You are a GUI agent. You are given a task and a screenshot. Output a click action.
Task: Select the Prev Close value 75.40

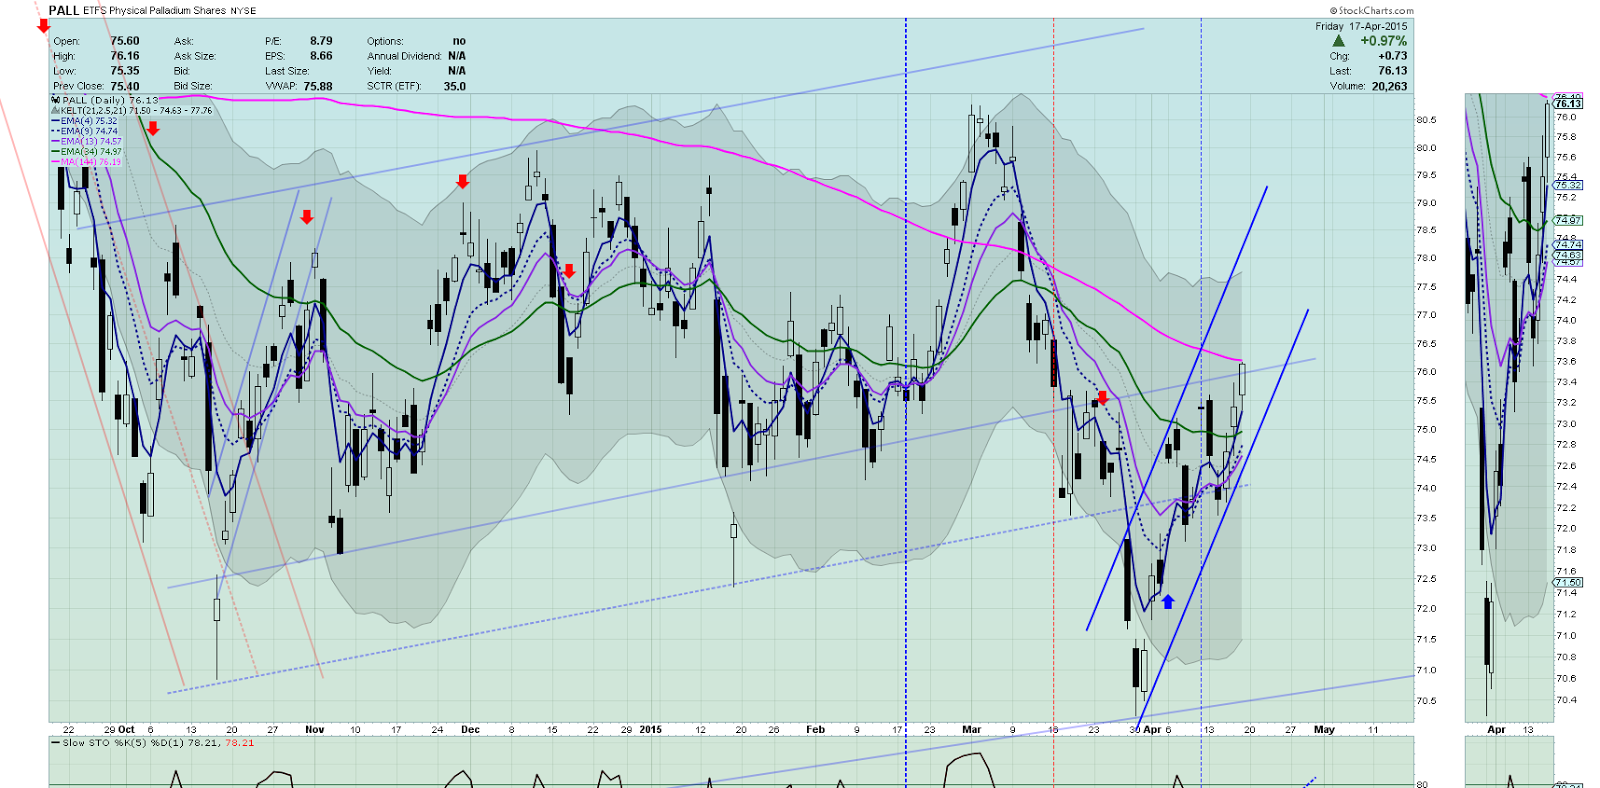point(125,86)
